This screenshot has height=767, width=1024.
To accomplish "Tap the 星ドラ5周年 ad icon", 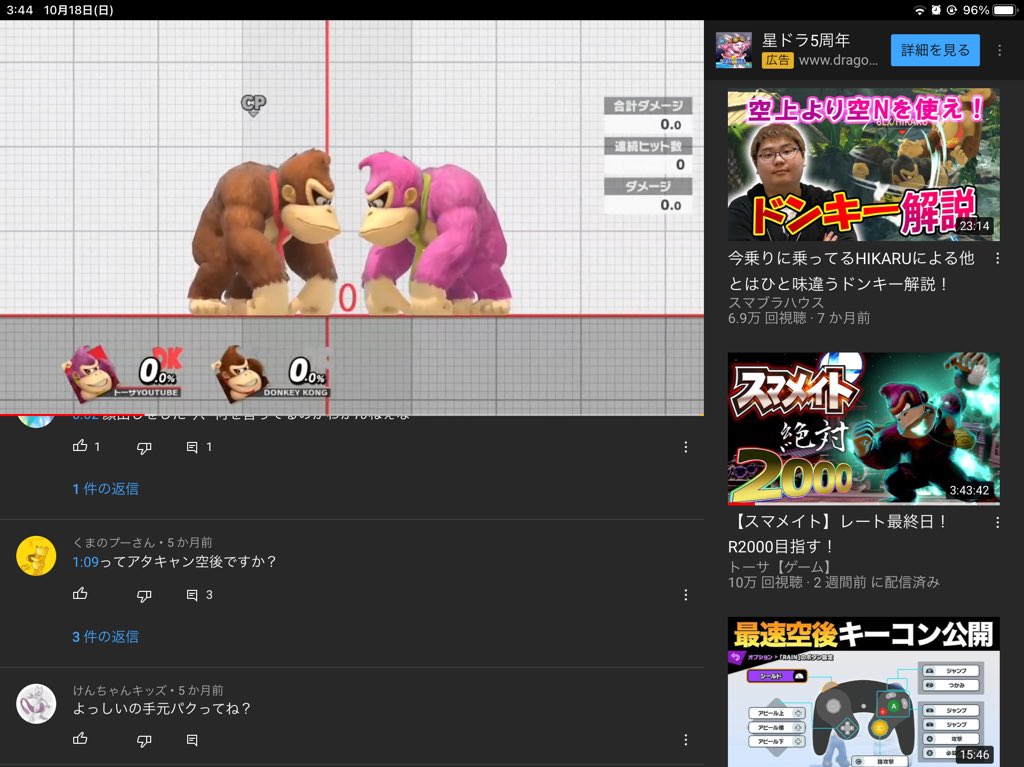I will click(733, 50).
